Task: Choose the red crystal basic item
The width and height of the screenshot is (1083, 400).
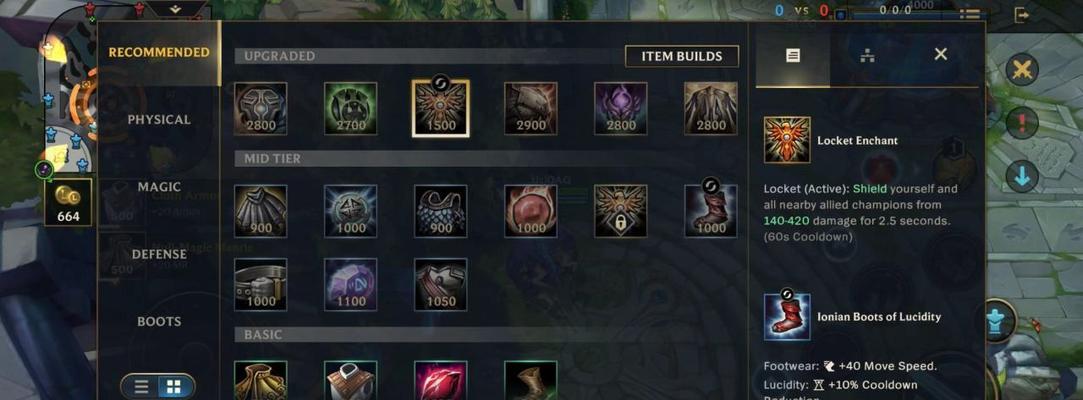Action: tap(441, 380)
